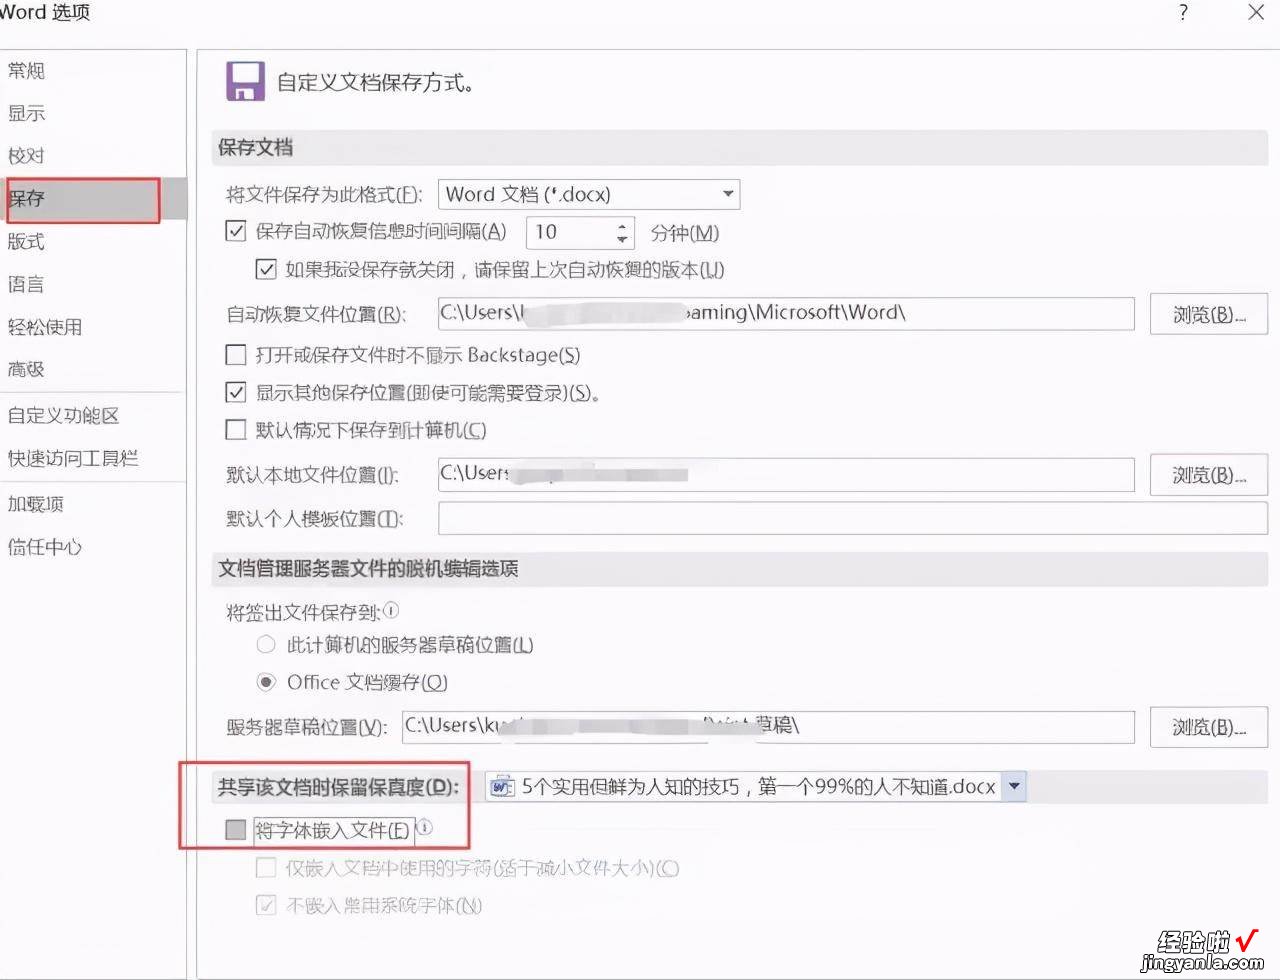Open the document fidelity dropdown arrow
Viewport: 1280px width, 980px height.
click(1014, 787)
